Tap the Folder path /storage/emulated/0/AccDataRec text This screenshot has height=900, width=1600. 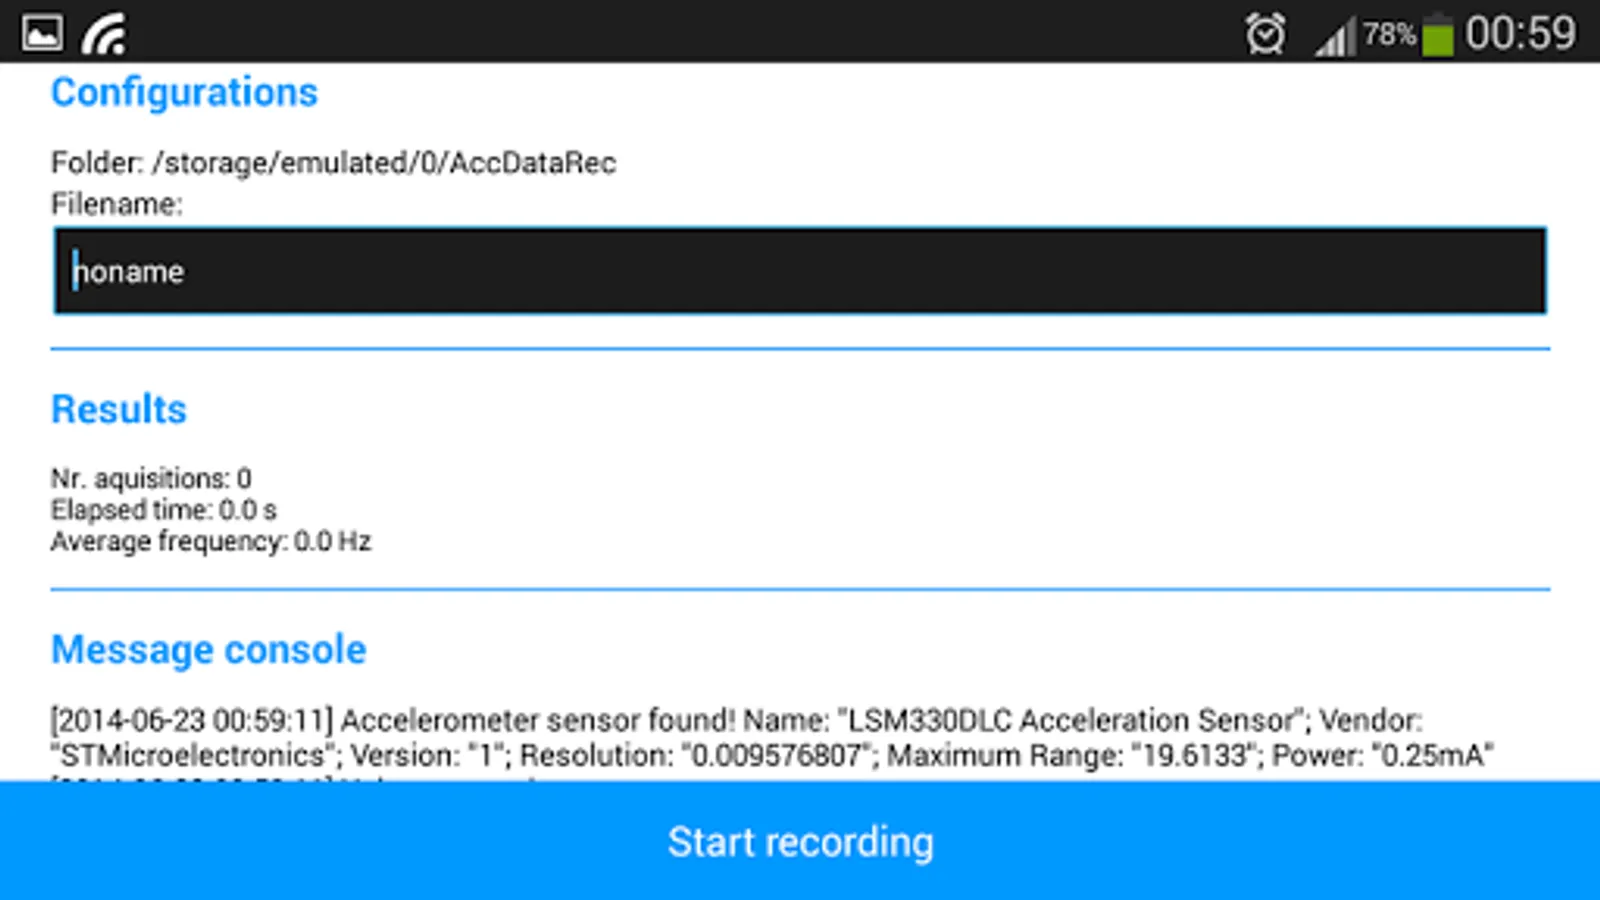(333, 163)
